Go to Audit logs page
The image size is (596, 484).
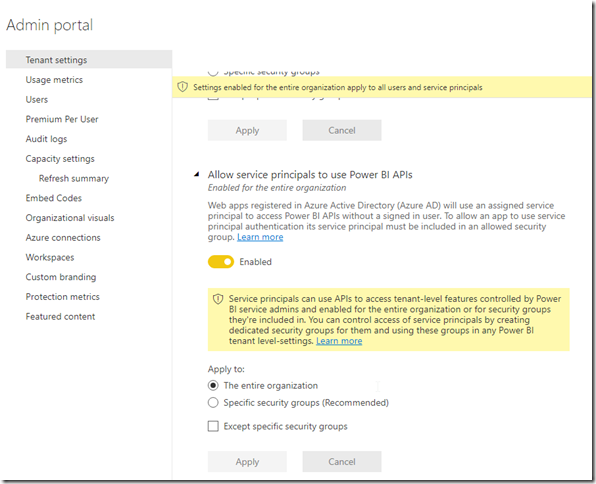tap(46, 139)
